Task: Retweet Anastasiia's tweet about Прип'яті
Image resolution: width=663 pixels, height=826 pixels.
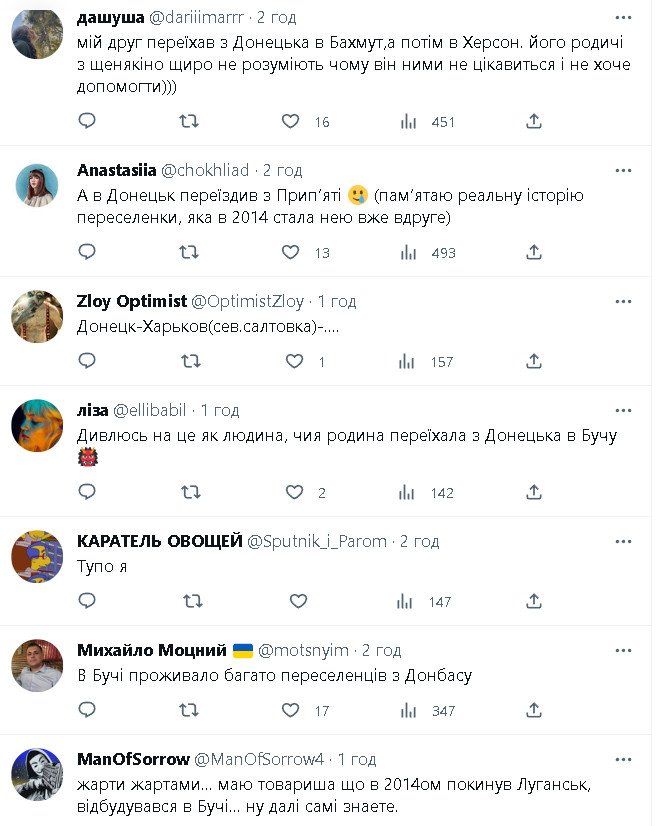Action: pyautogui.click(x=188, y=253)
